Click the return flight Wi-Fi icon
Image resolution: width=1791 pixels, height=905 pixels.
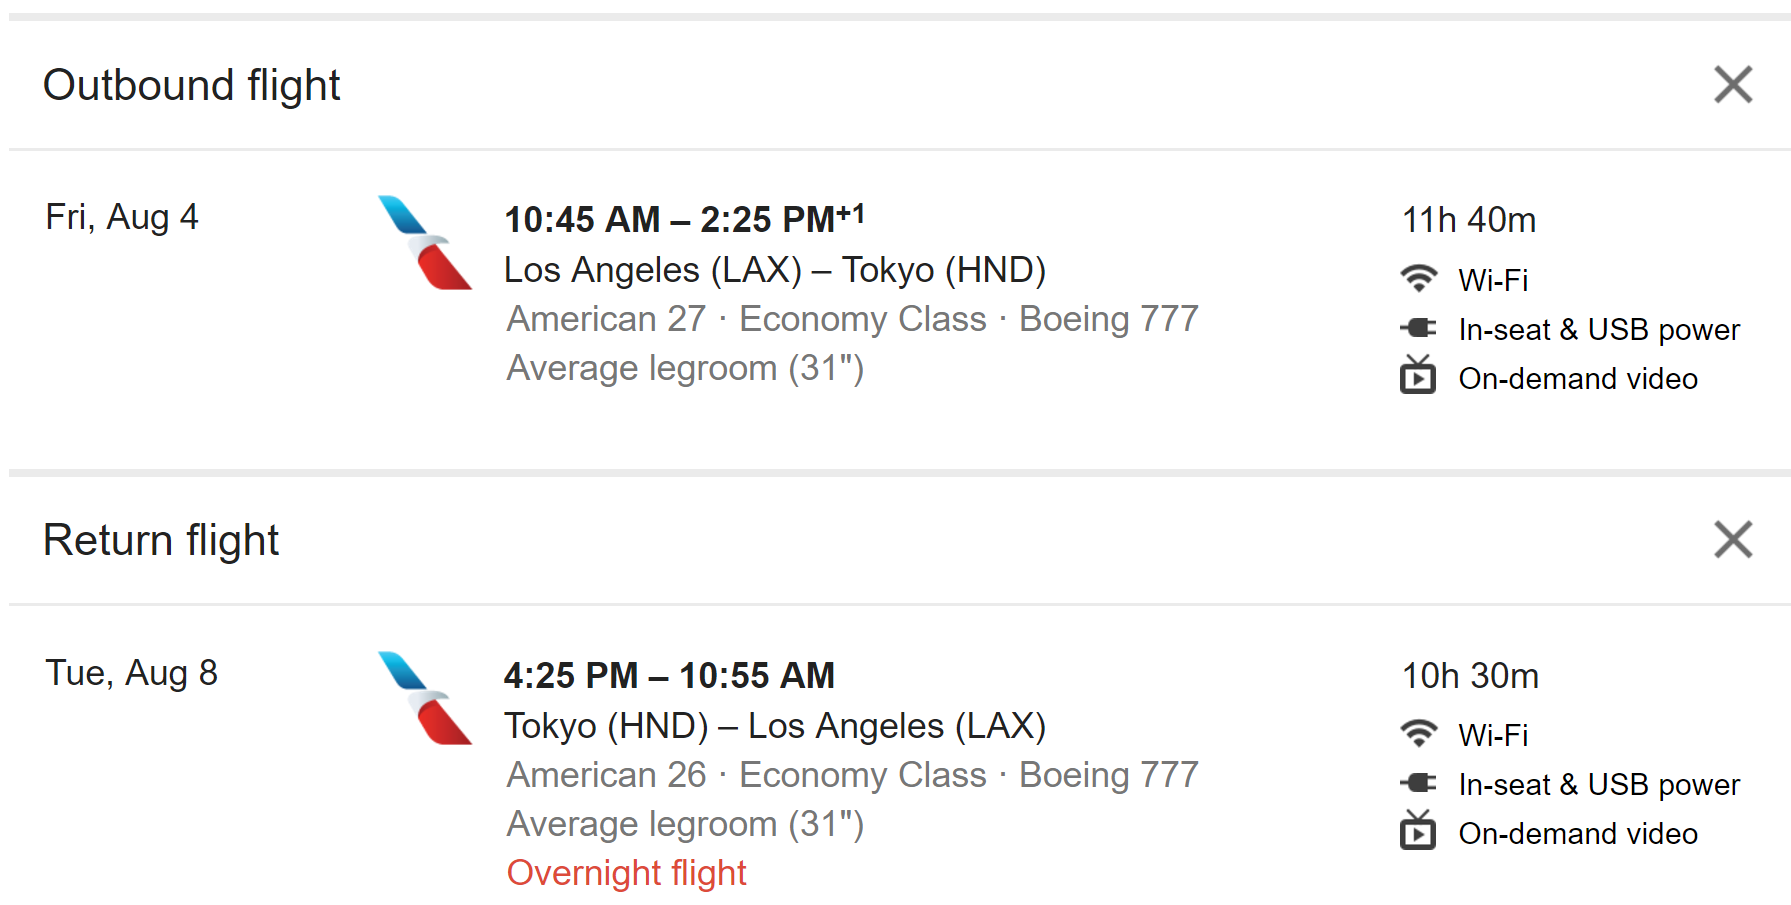click(1418, 734)
